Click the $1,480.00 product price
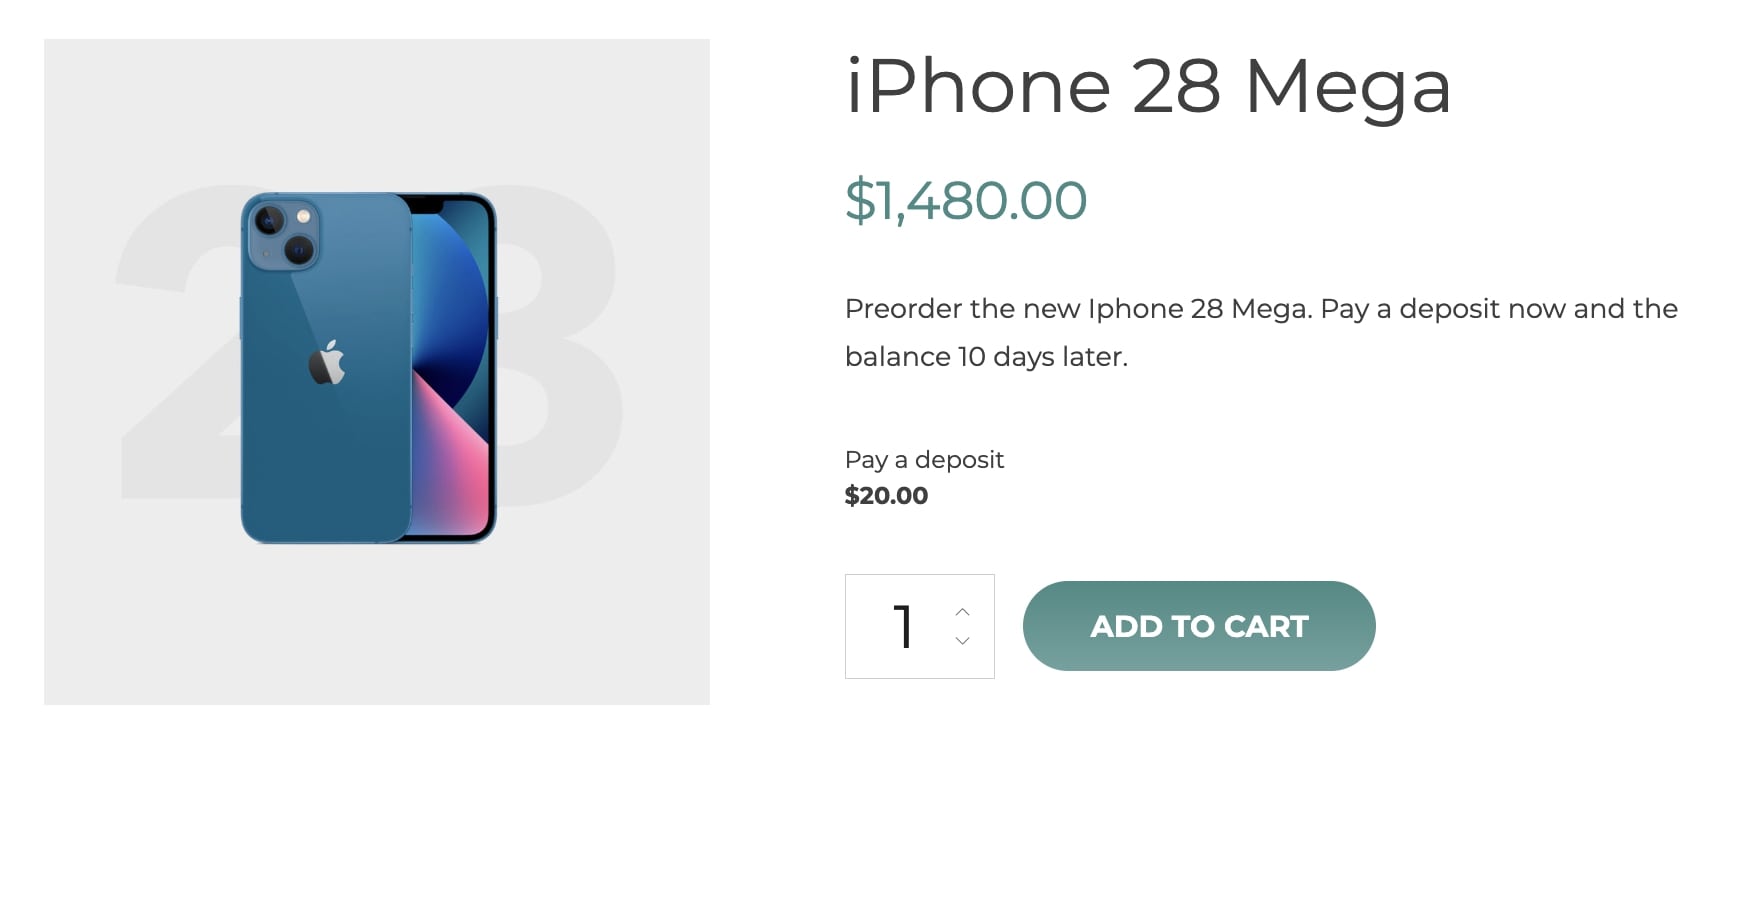1748x918 pixels. [965, 200]
